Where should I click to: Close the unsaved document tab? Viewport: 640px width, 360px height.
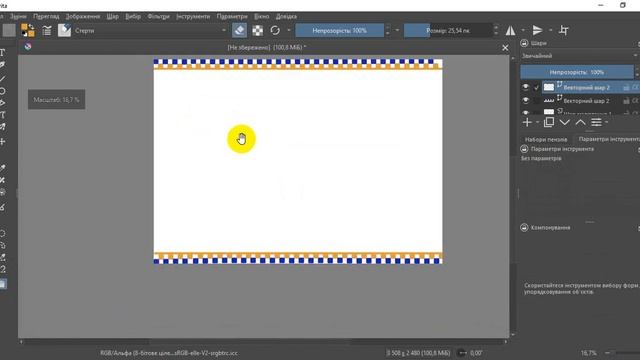[x=505, y=48]
